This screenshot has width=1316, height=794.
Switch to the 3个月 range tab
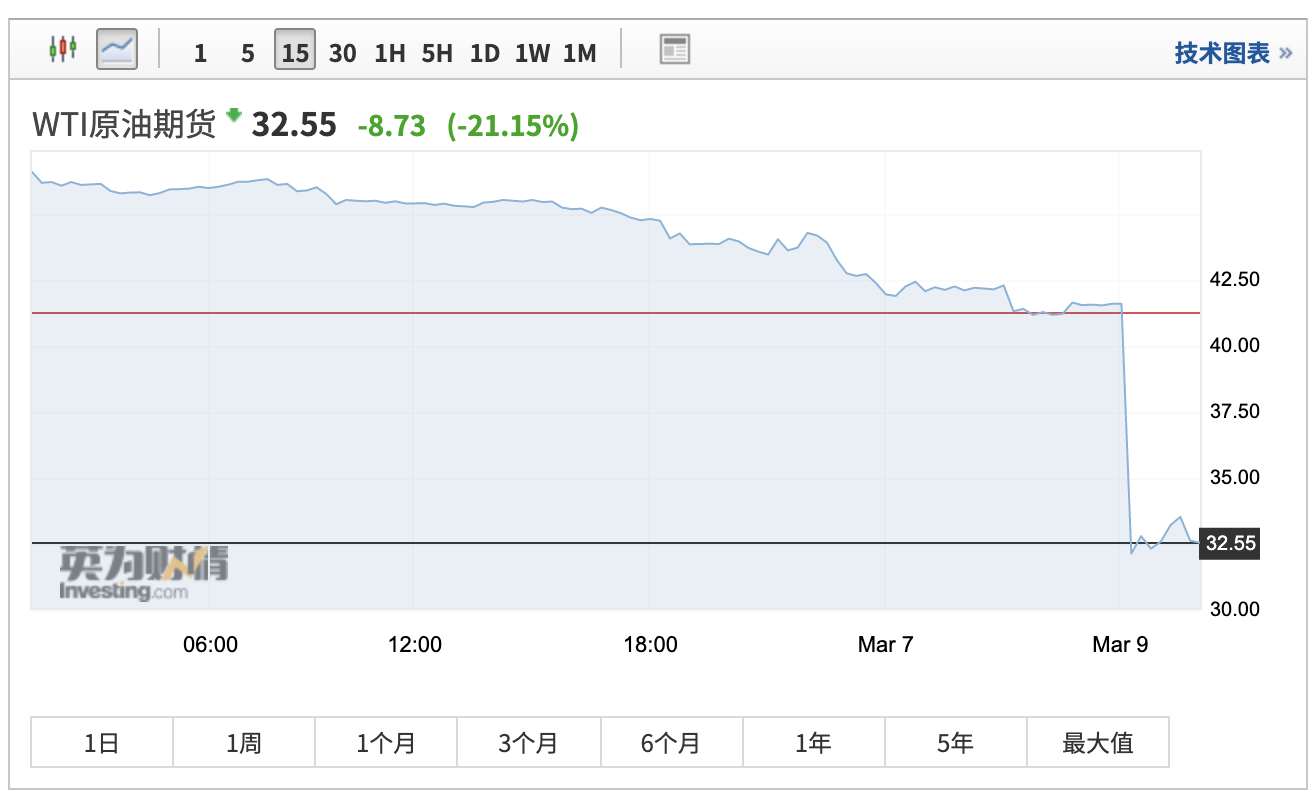[x=528, y=743]
